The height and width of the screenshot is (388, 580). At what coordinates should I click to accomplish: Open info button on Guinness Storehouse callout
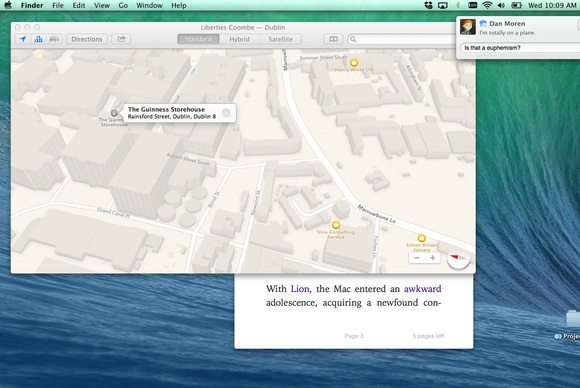(226, 113)
